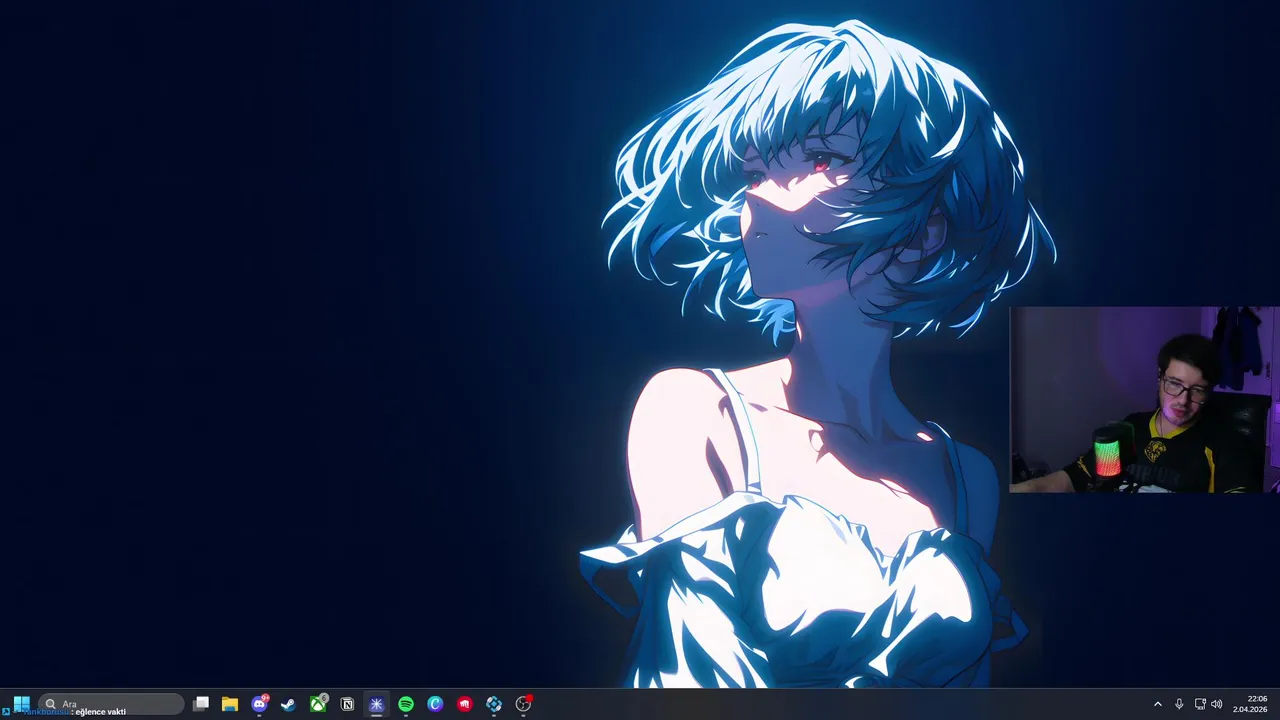Open the blue C-icon app on the taskbar

pos(435,704)
